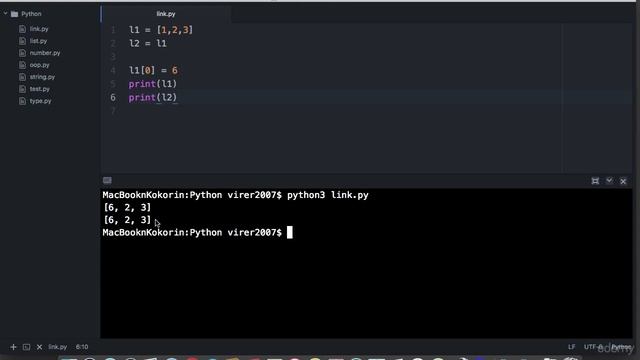
Task: Click the file icon beside string.py
Action: point(22,77)
